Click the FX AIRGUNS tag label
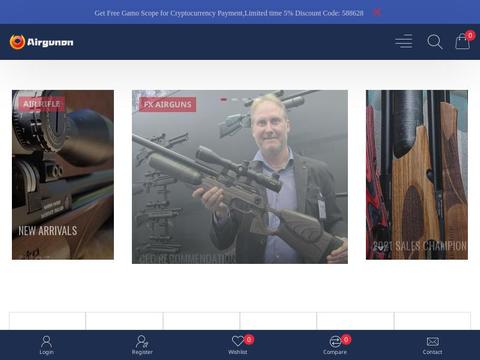 pos(168,104)
